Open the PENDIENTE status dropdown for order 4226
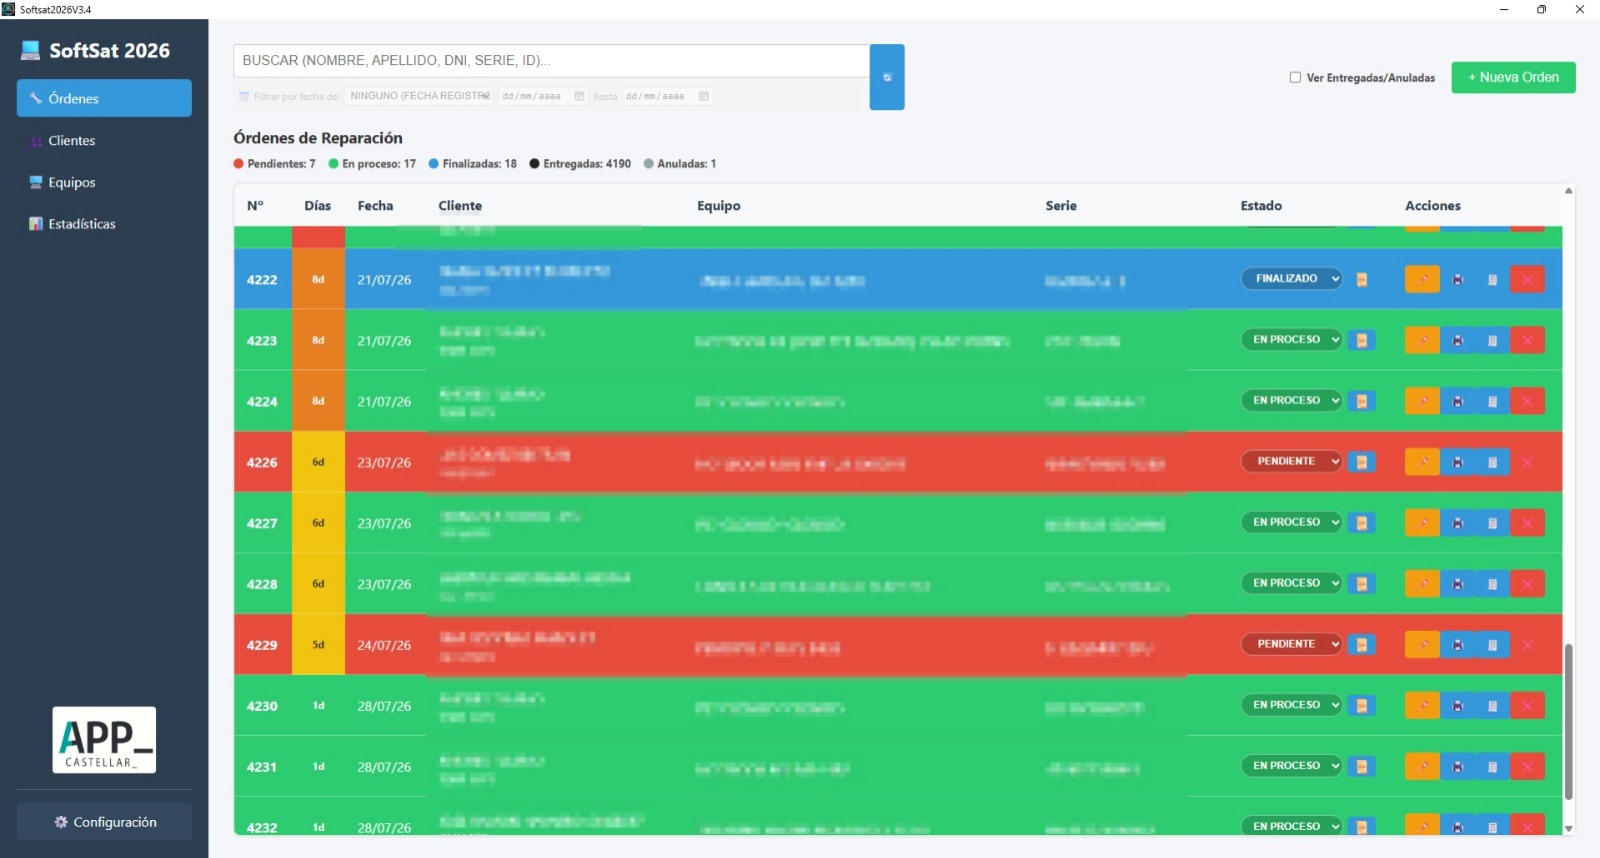 pyautogui.click(x=1291, y=461)
